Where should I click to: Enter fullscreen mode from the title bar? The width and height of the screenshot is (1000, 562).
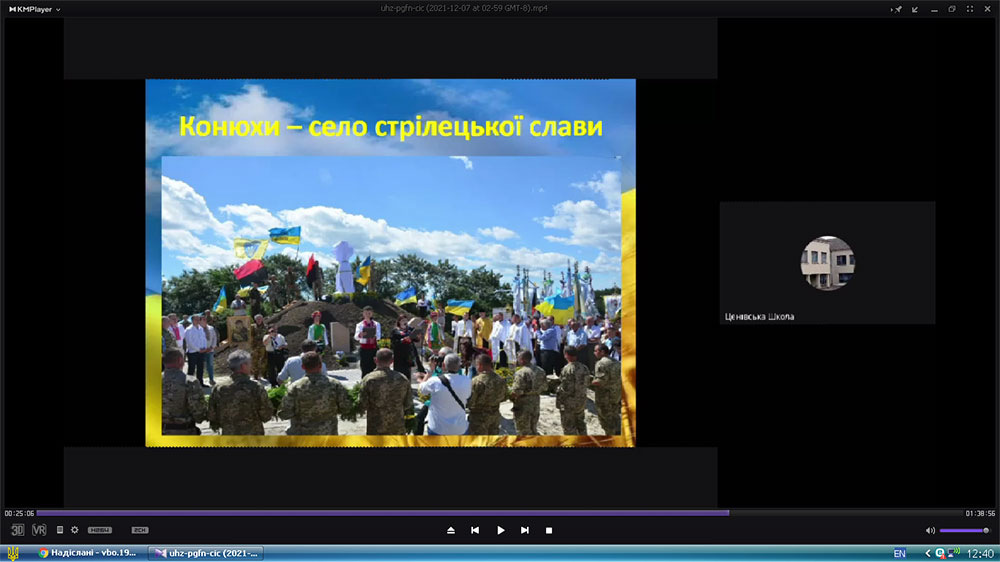970,9
